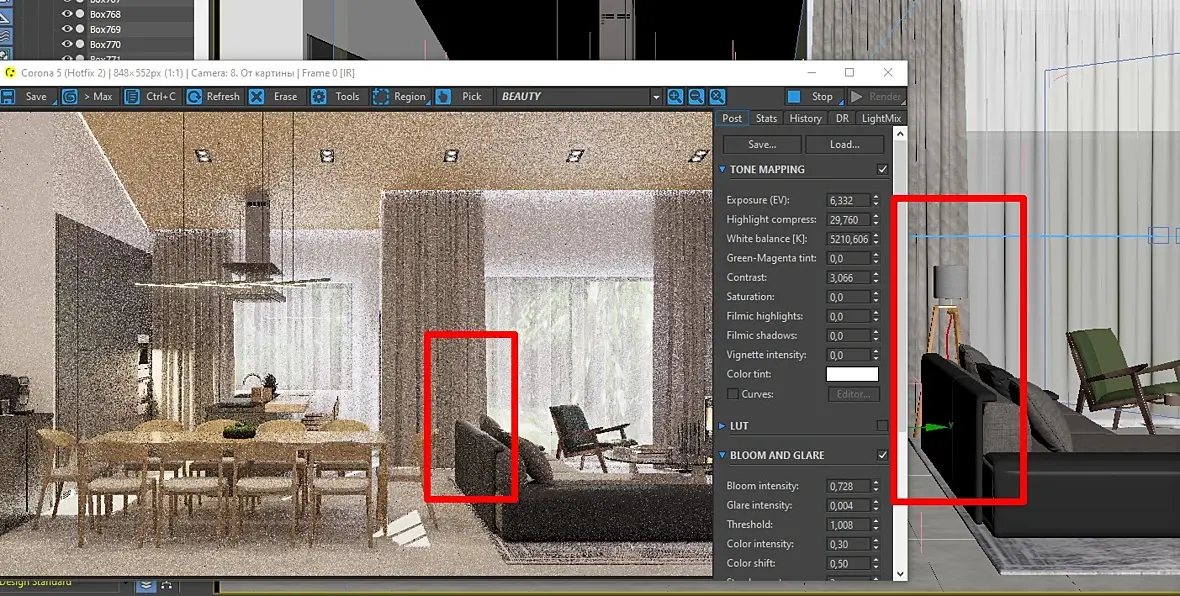Zoom in with the magnifier plus icon
This screenshot has height=596, width=1180.
coord(675,96)
